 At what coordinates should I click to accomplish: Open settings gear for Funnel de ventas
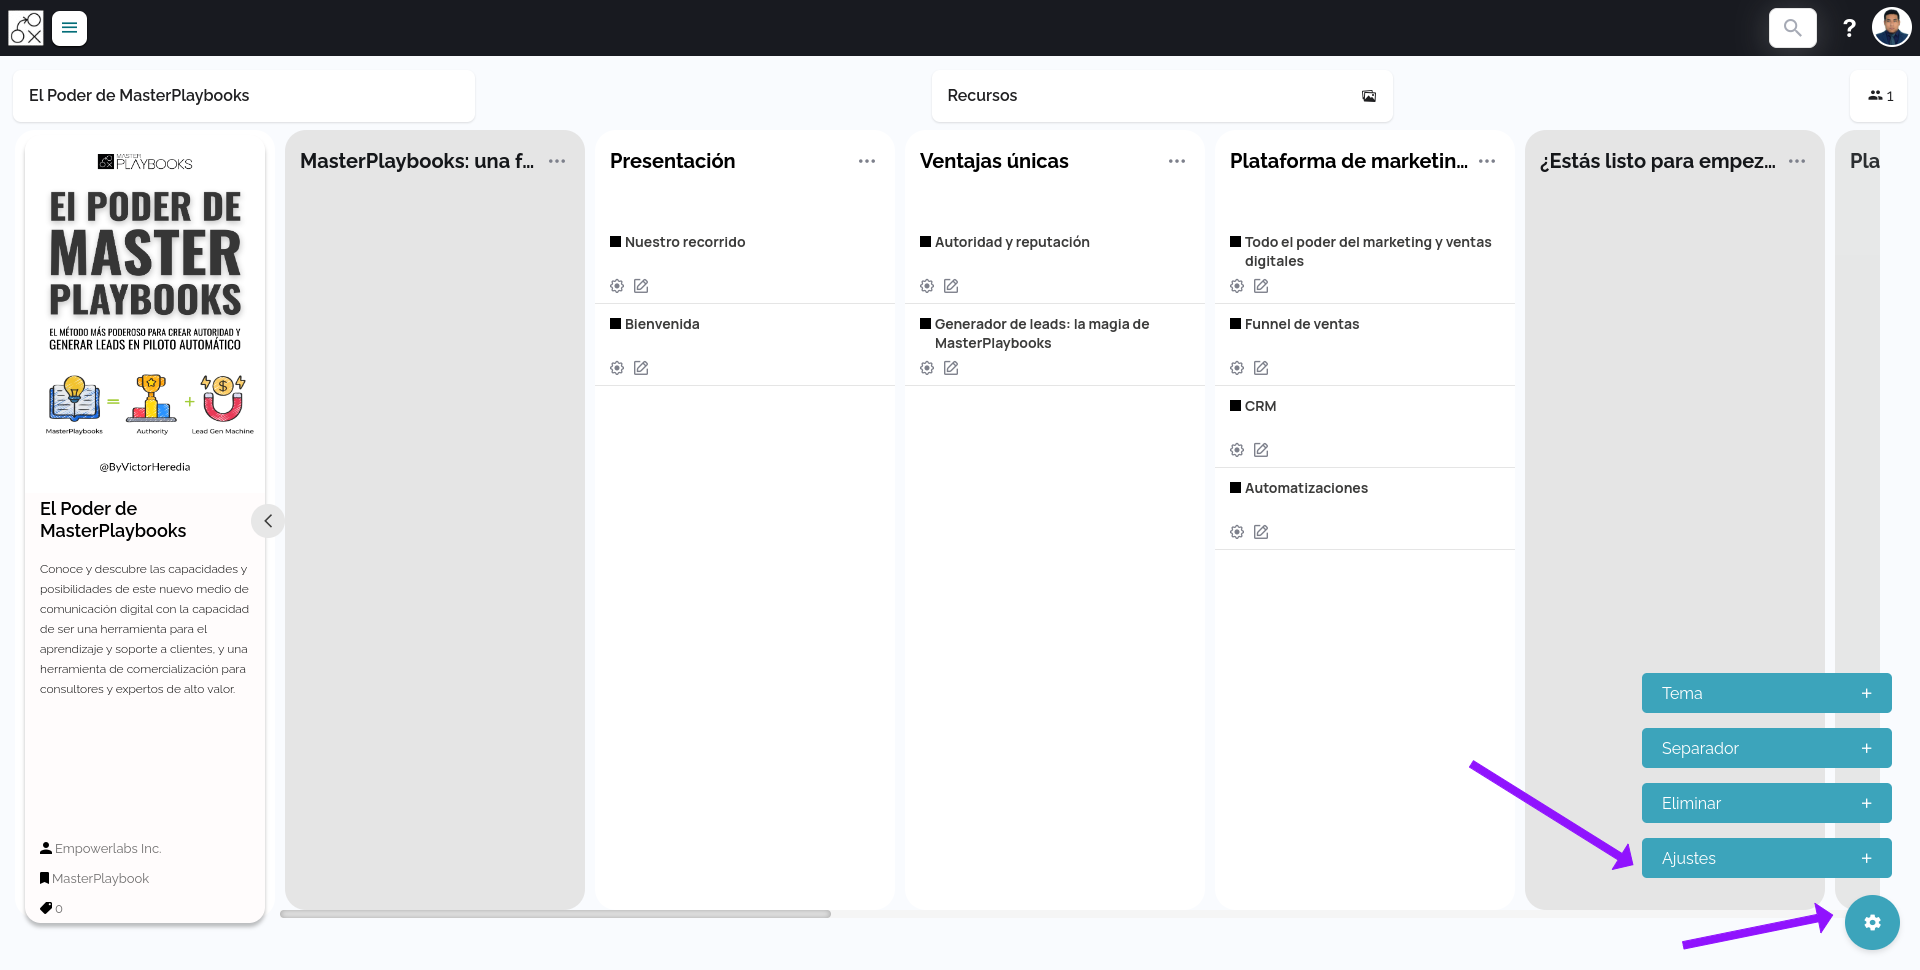(1237, 368)
